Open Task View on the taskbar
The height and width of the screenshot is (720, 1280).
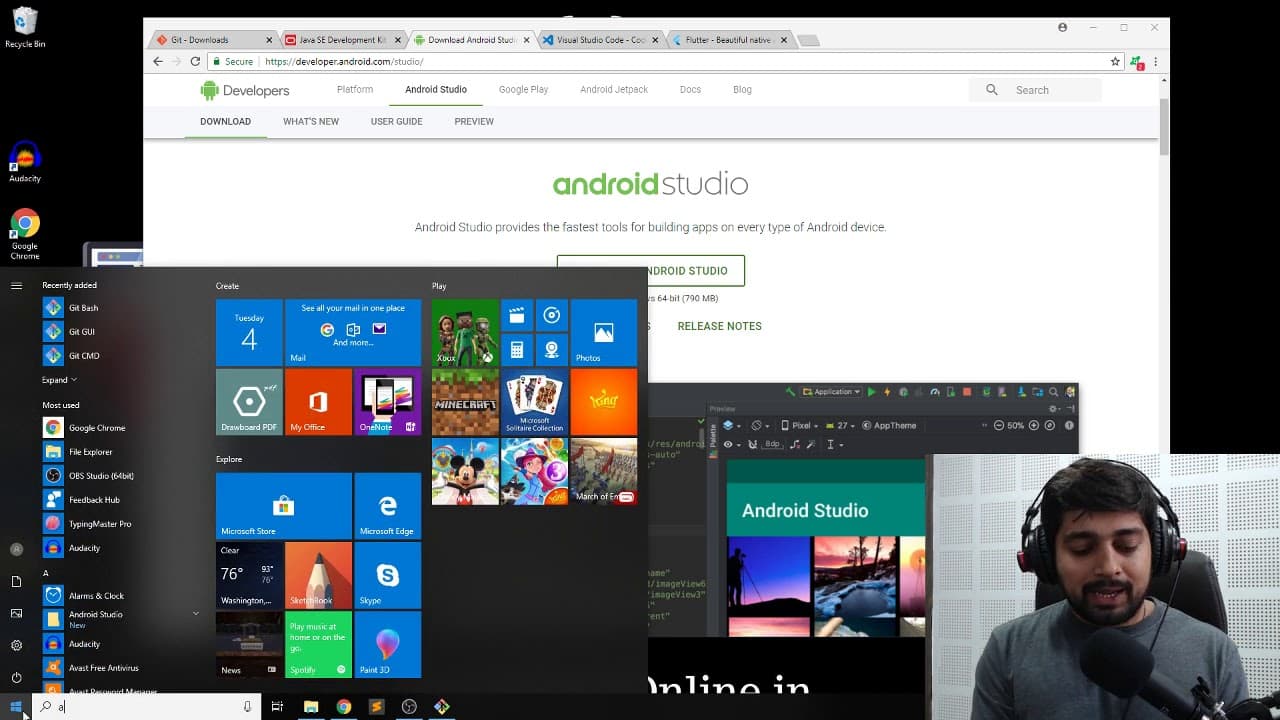(x=277, y=707)
